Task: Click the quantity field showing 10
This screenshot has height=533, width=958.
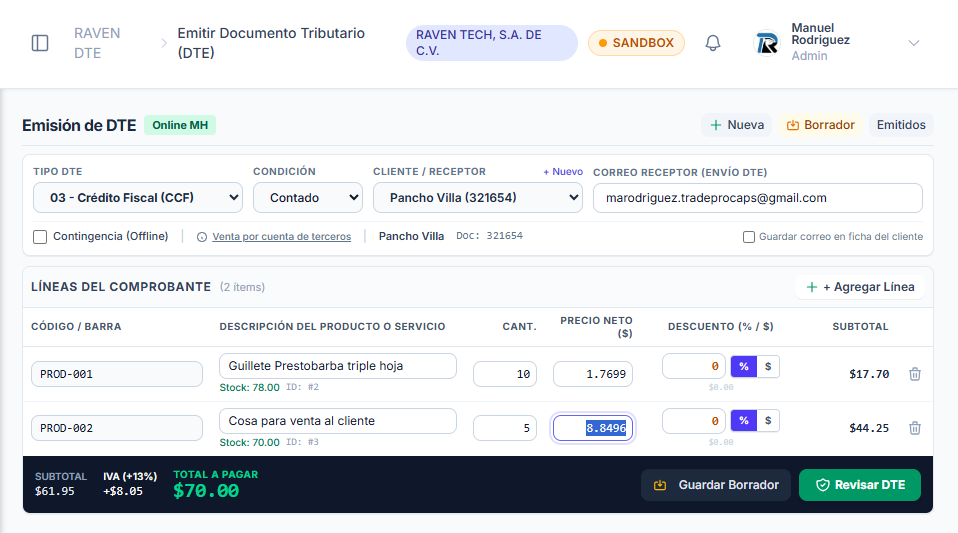Action: [x=505, y=374]
